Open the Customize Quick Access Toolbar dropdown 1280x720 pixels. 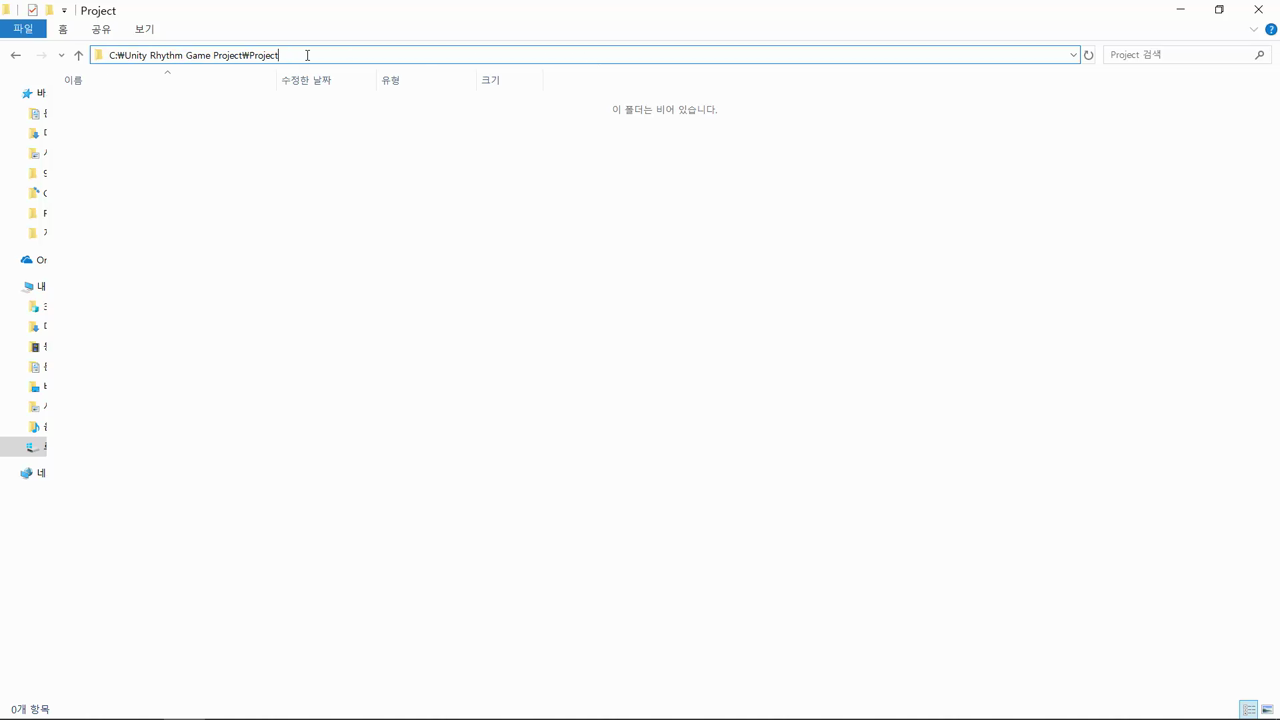[x=64, y=11]
